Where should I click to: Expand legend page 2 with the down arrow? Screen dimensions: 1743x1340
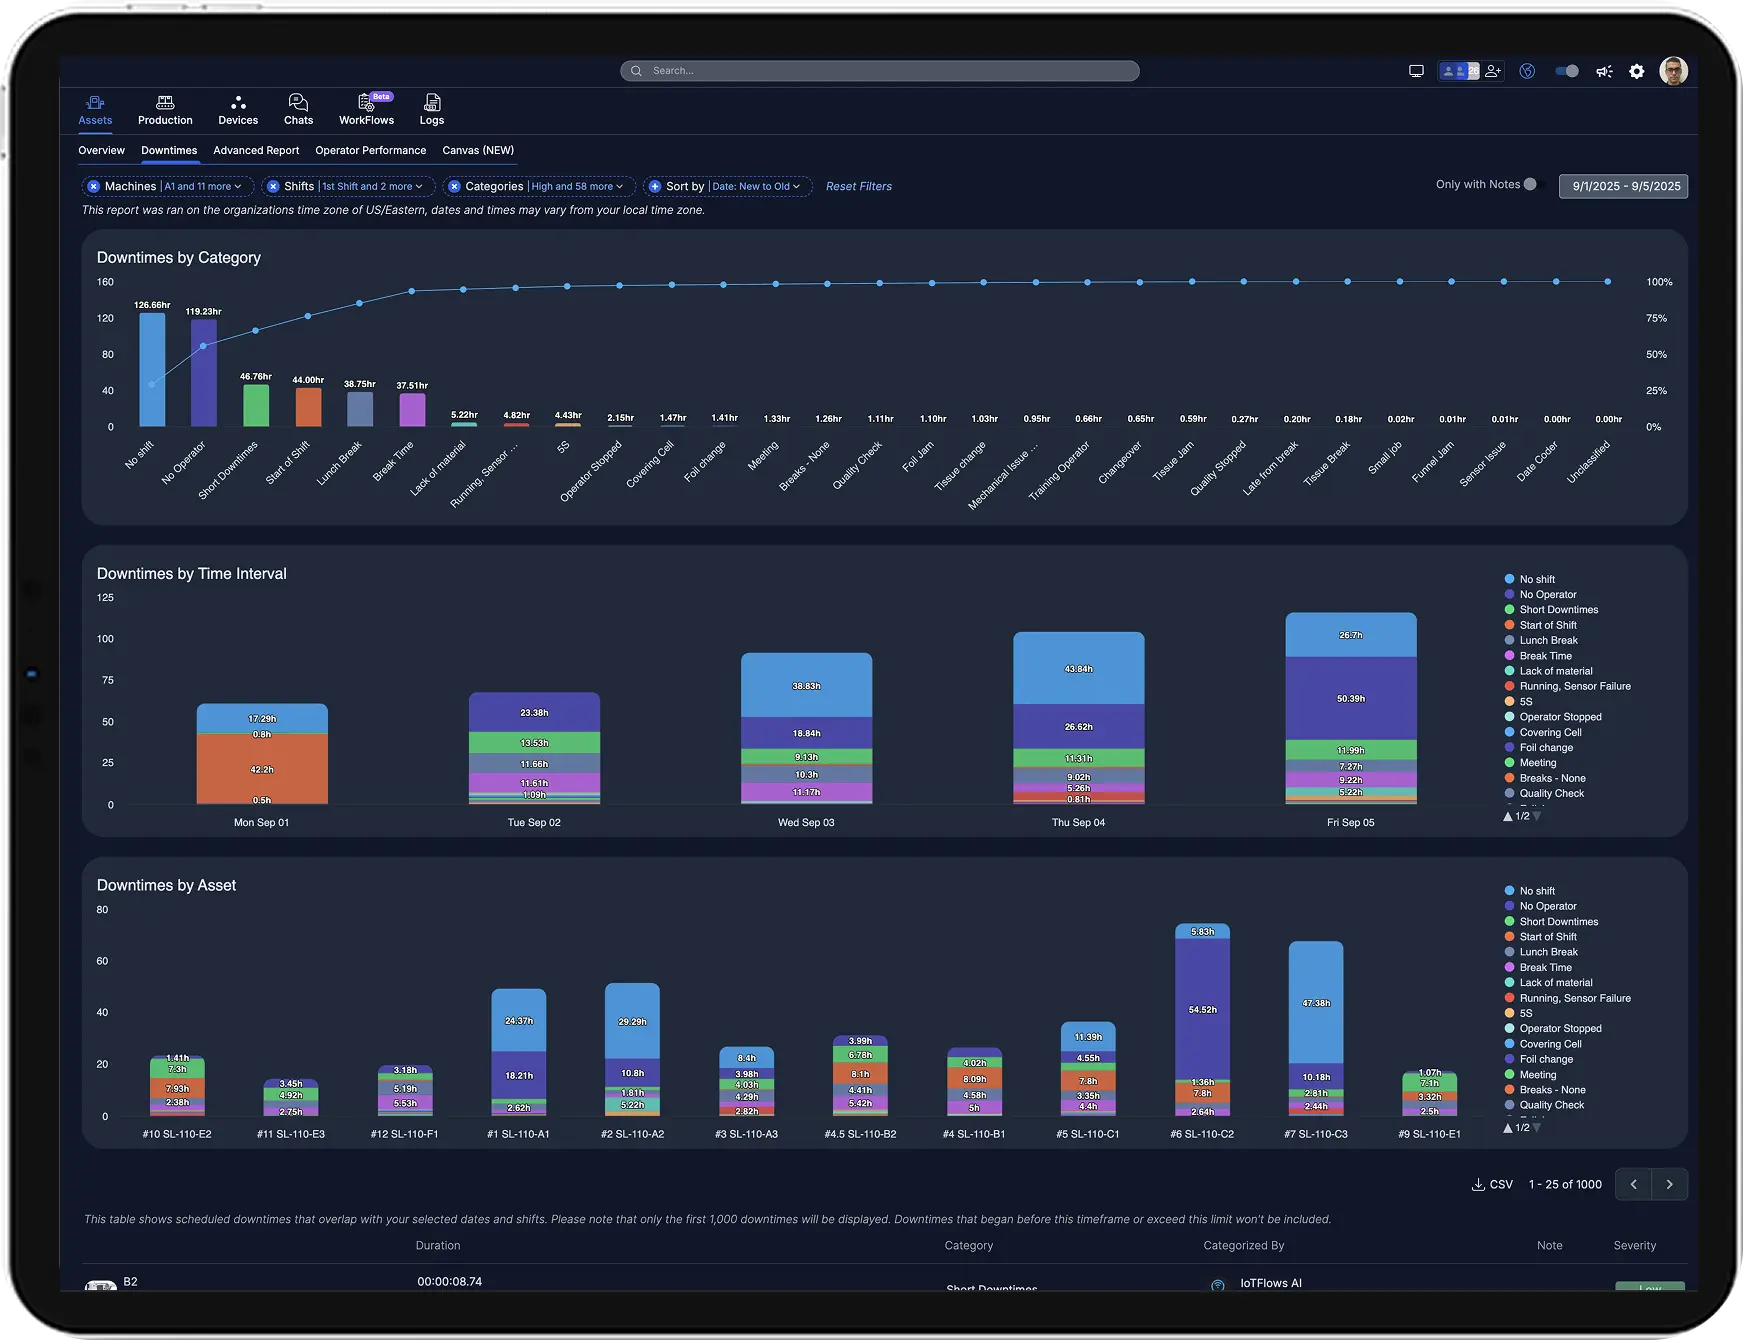coord(1536,815)
